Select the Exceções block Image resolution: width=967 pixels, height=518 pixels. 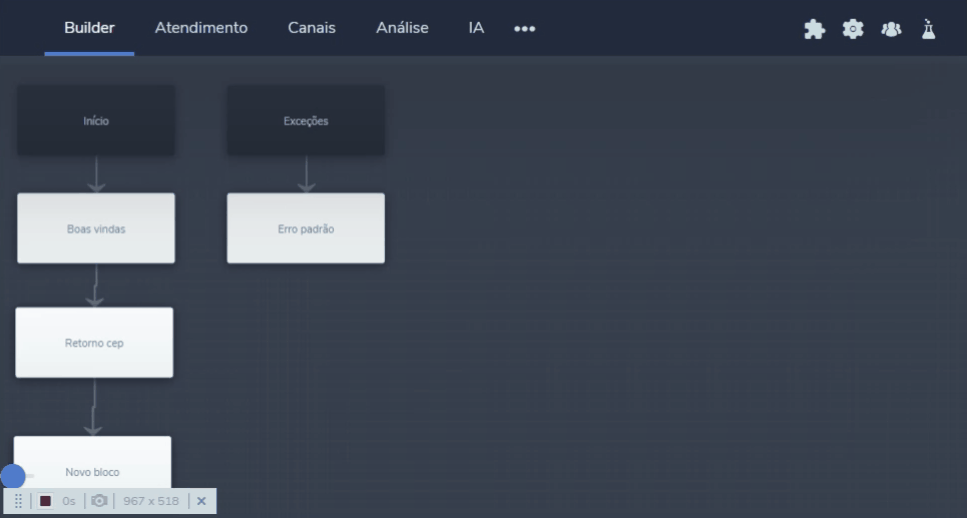pyautogui.click(x=305, y=121)
